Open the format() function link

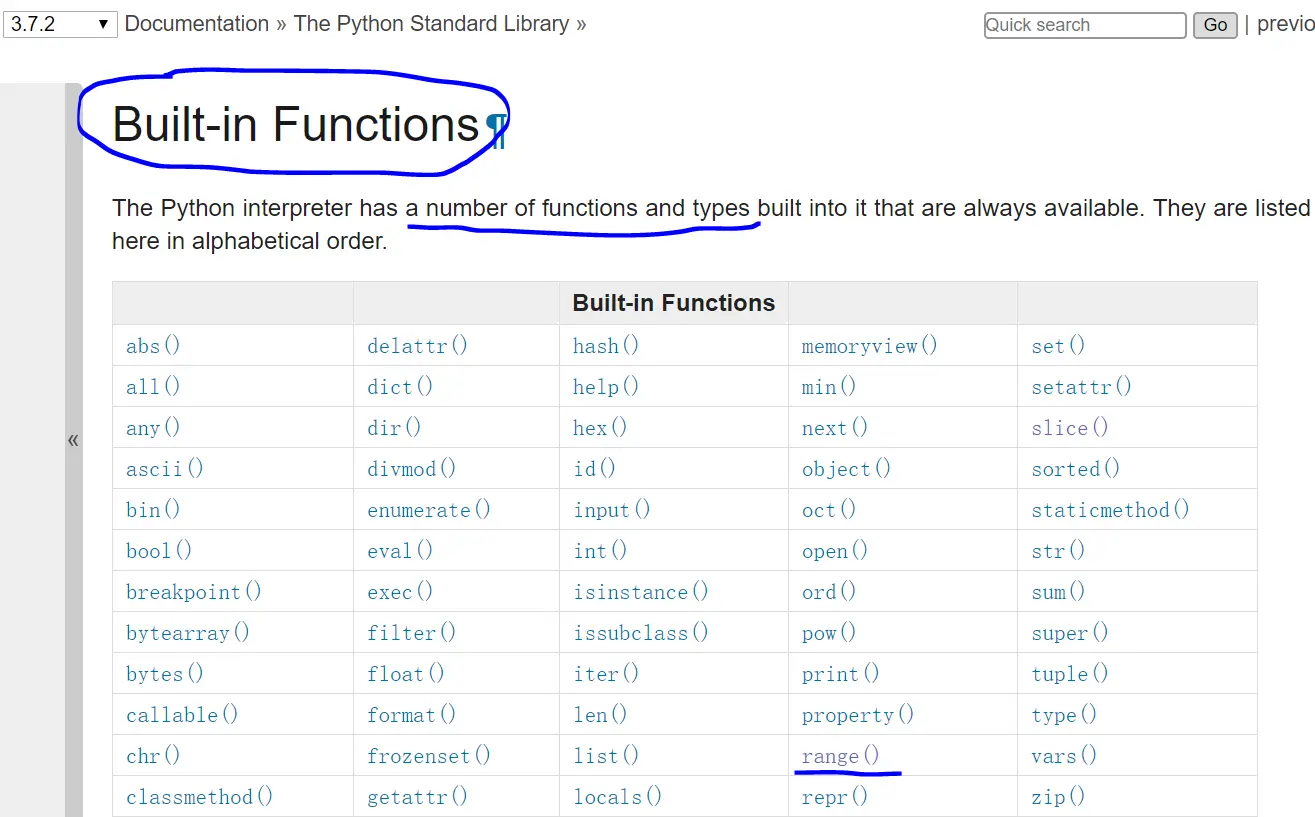pos(411,715)
